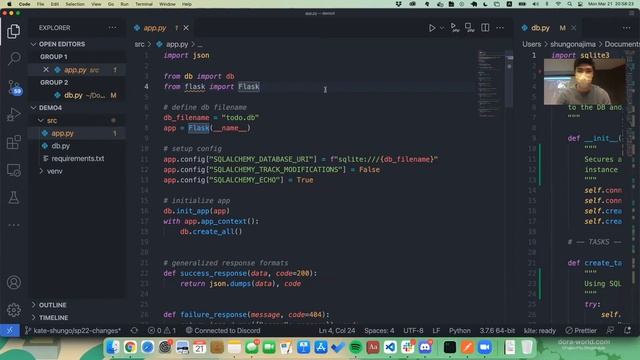The width and height of the screenshot is (640, 360).
Task: Expand the venv folder
Action: [x=55, y=171]
